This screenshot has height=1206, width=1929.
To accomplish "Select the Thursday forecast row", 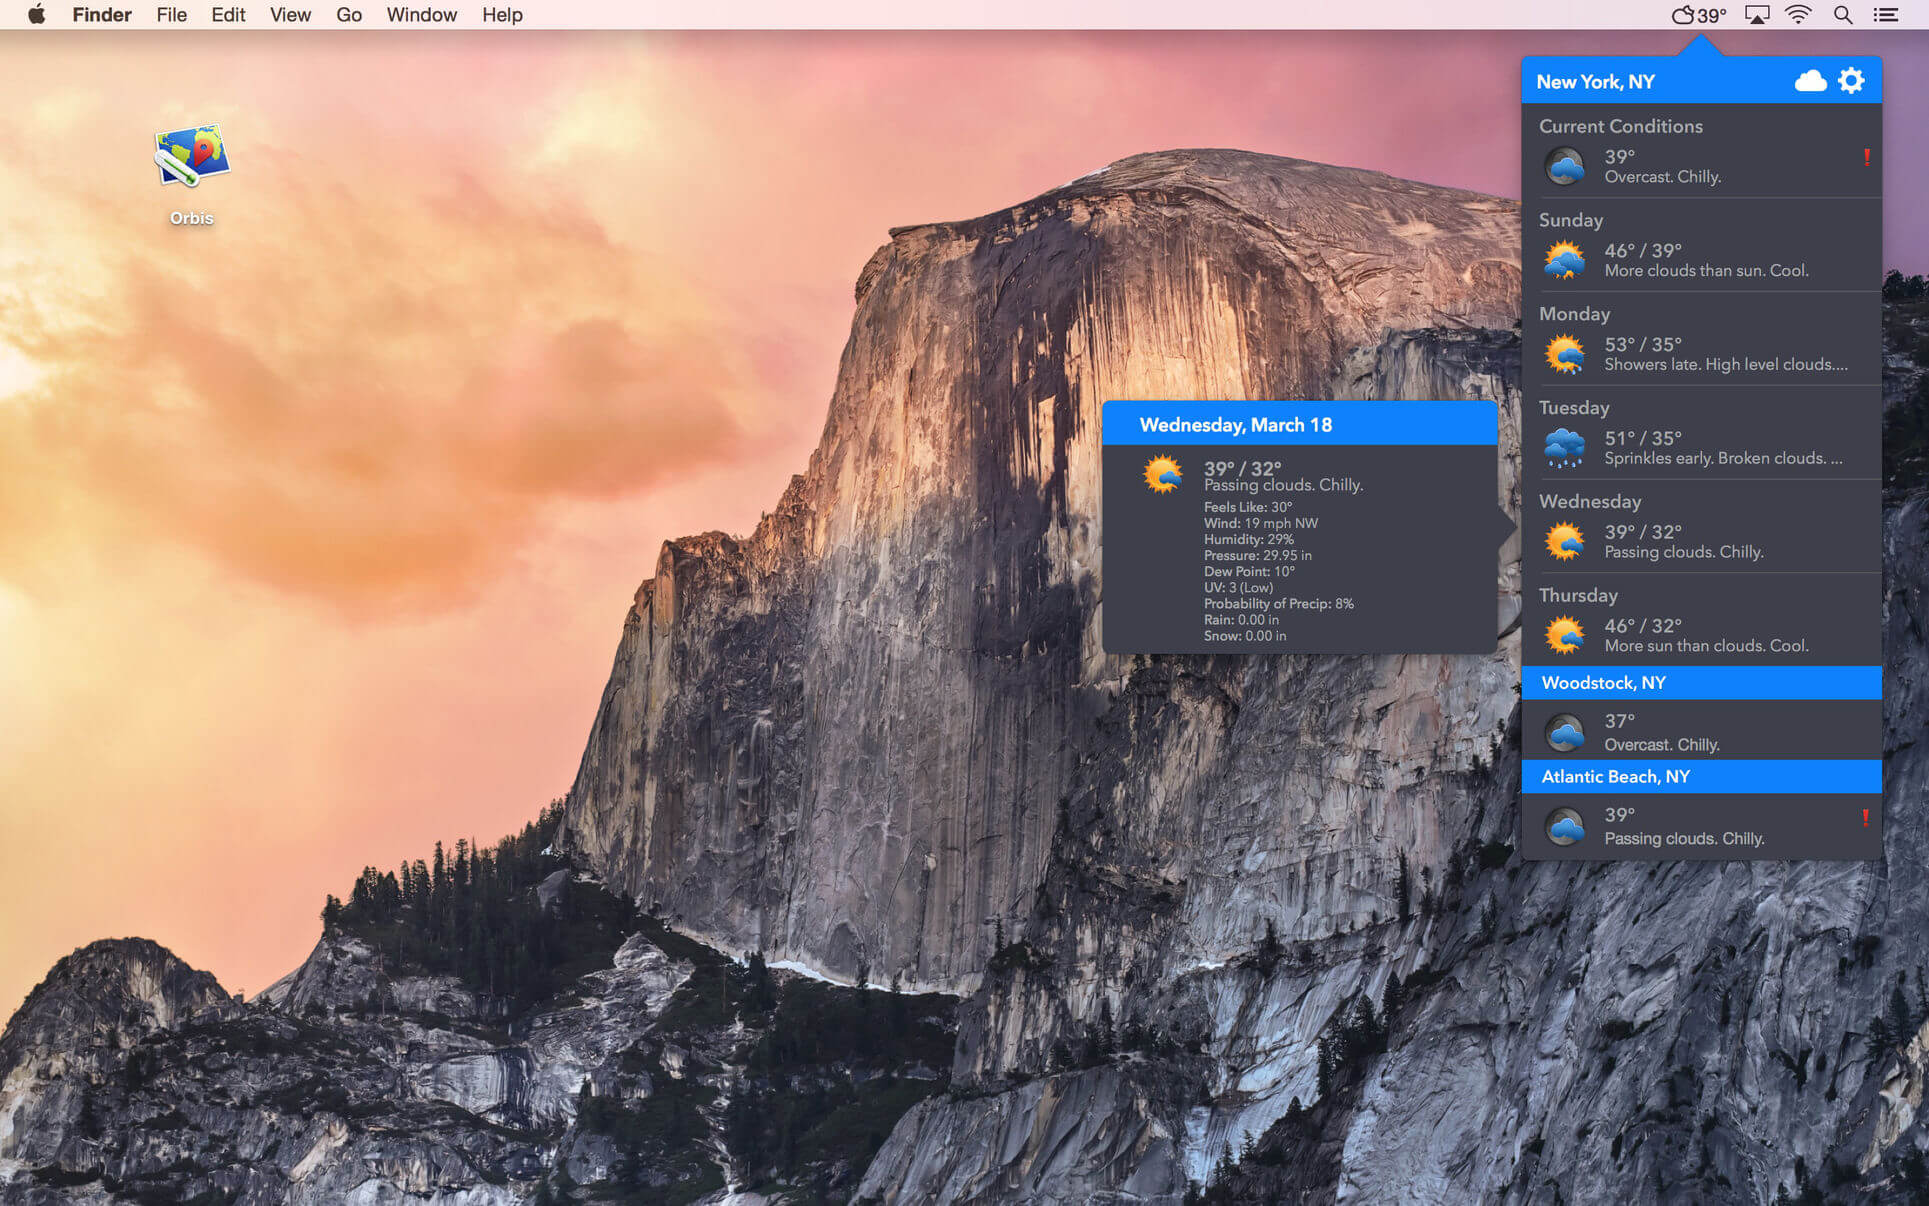I will point(1701,620).
